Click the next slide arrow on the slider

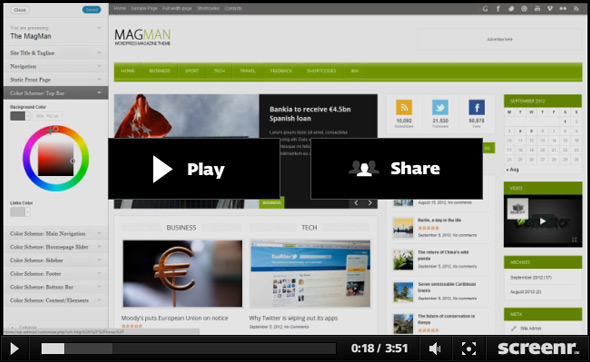coord(370,203)
